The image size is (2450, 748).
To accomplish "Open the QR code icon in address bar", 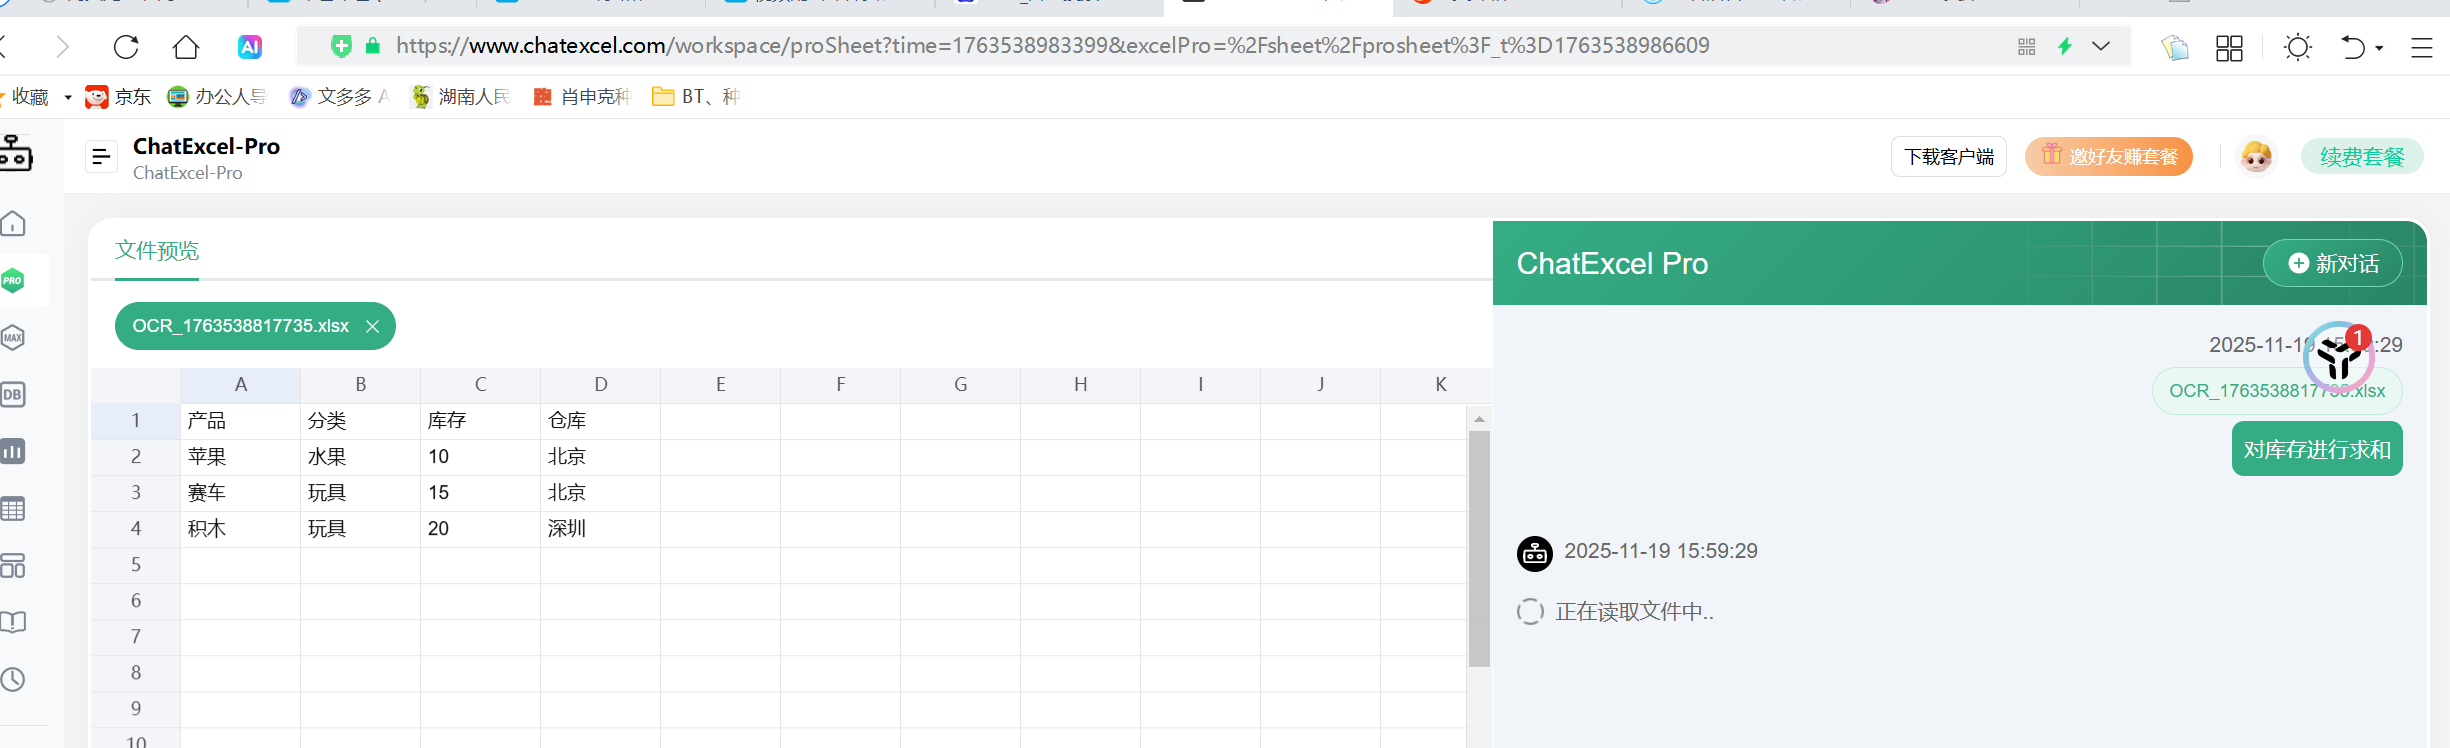I will coord(2026,46).
